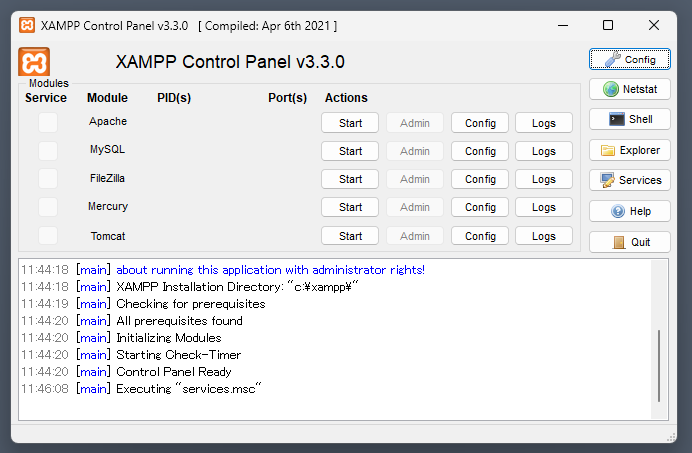The width and height of the screenshot is (692, 453).
Task: Toggle the FileZilla service checkbox
Action: [48, 178]
